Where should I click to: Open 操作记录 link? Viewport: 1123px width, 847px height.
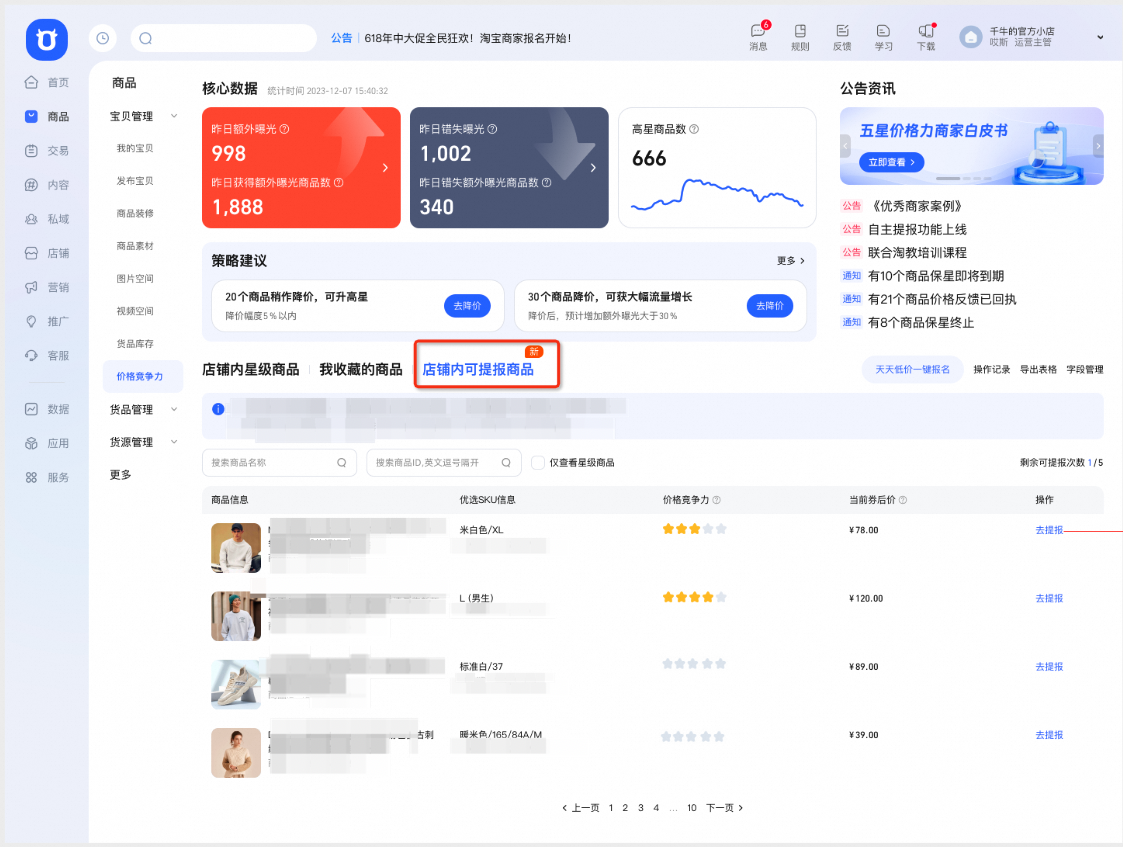click(991, 369)
